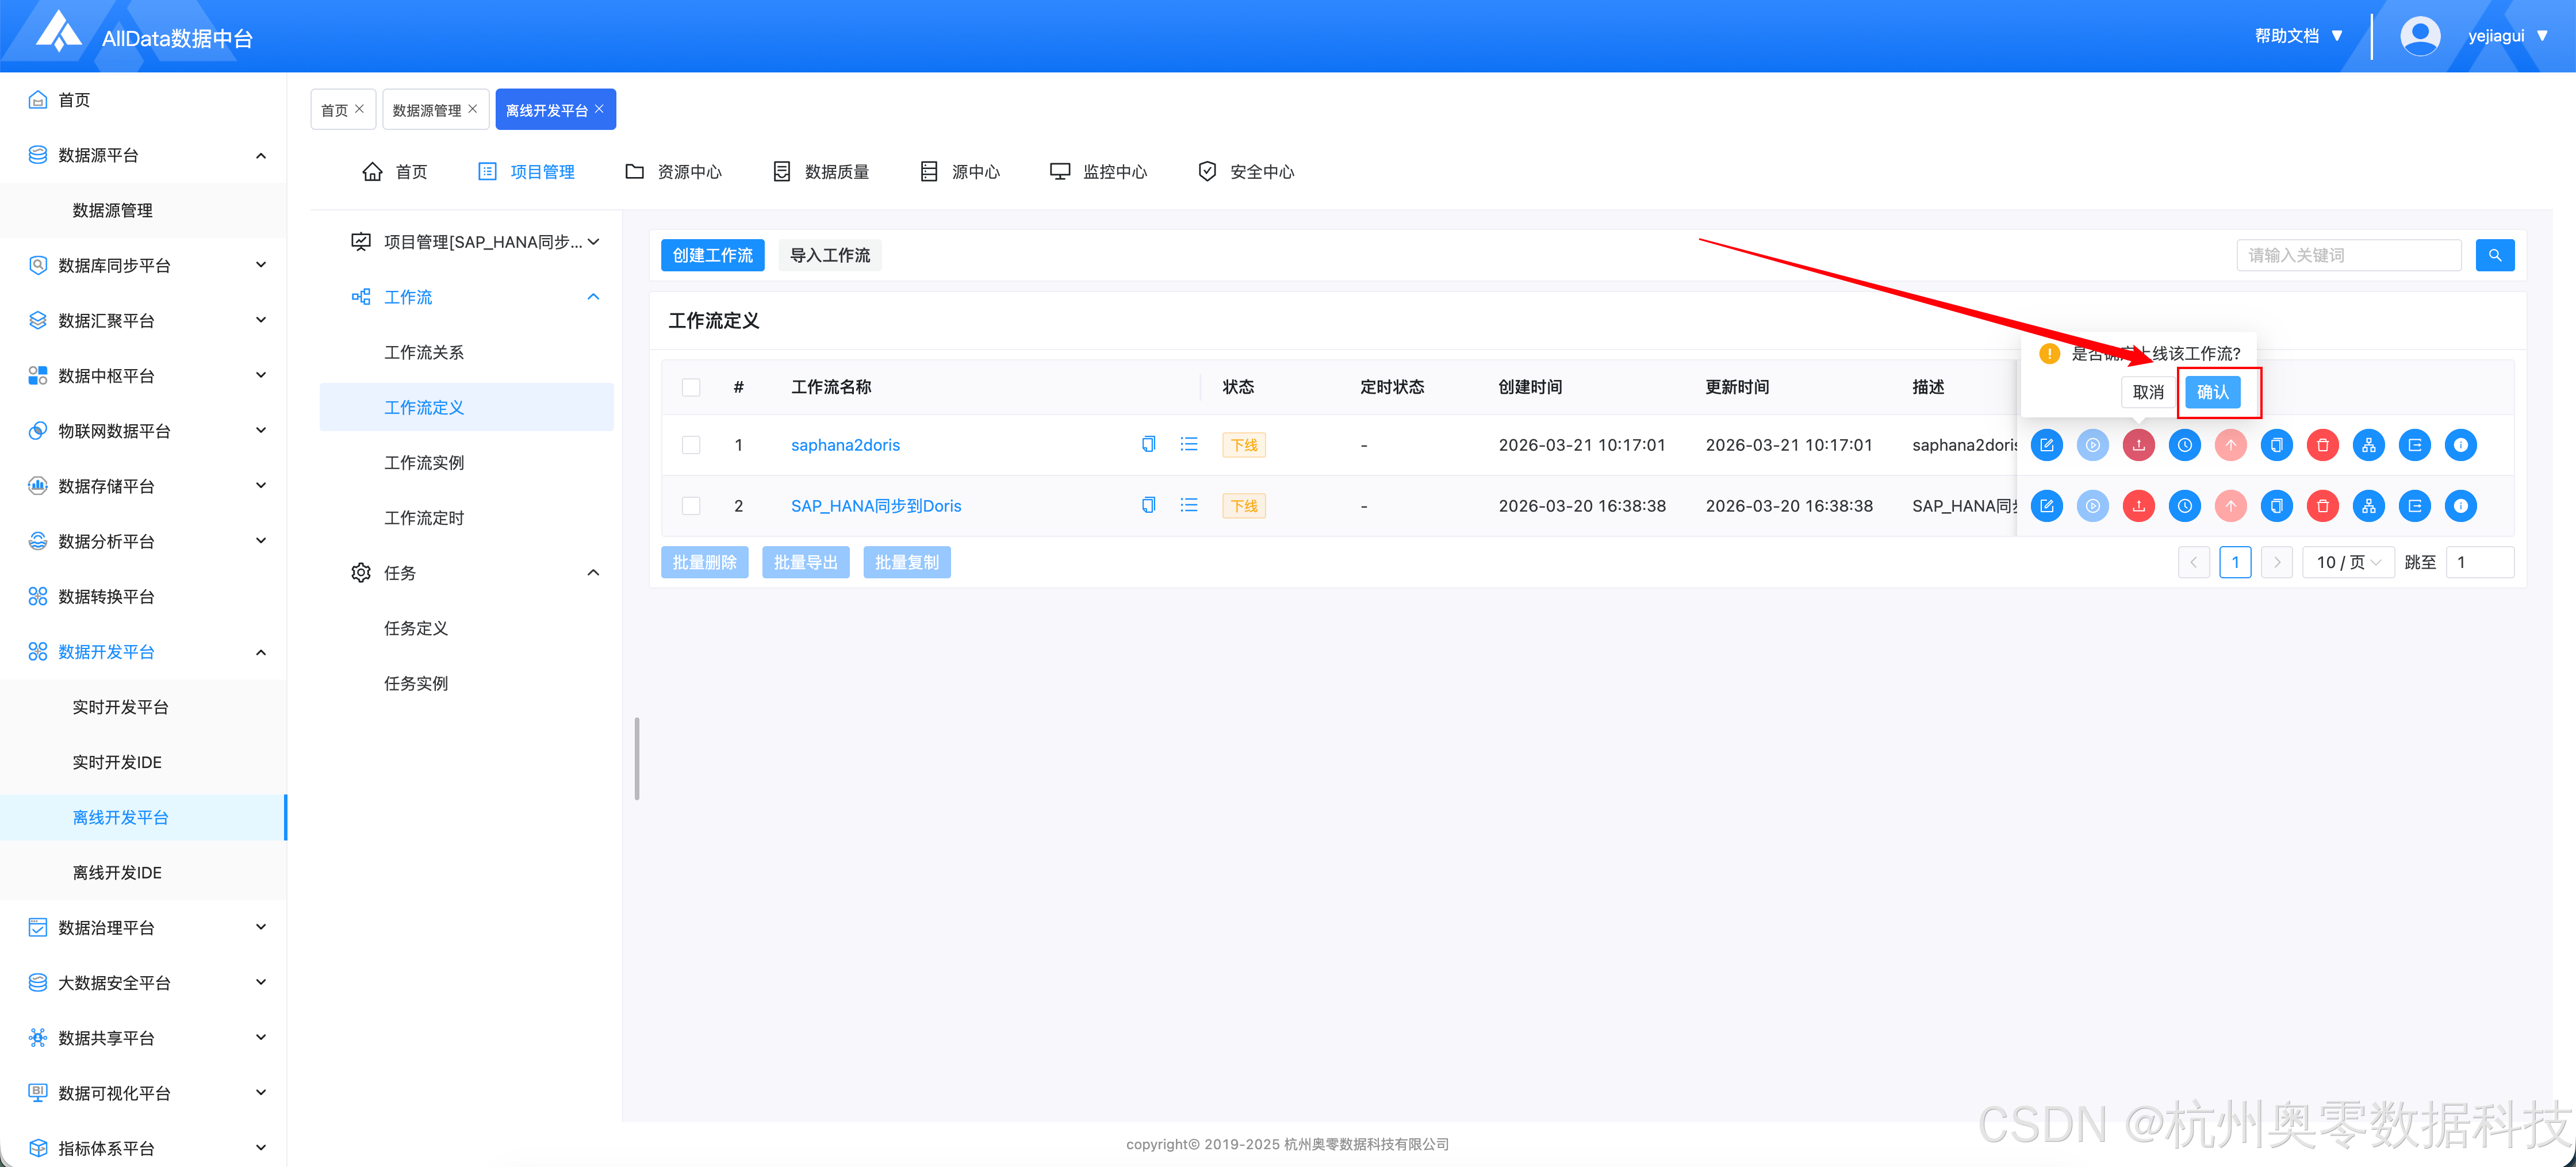Open tree view icon for saphana2doris row
Screen dimensions: 2576x1167
pyautogui.click(x=2368, y=445)
